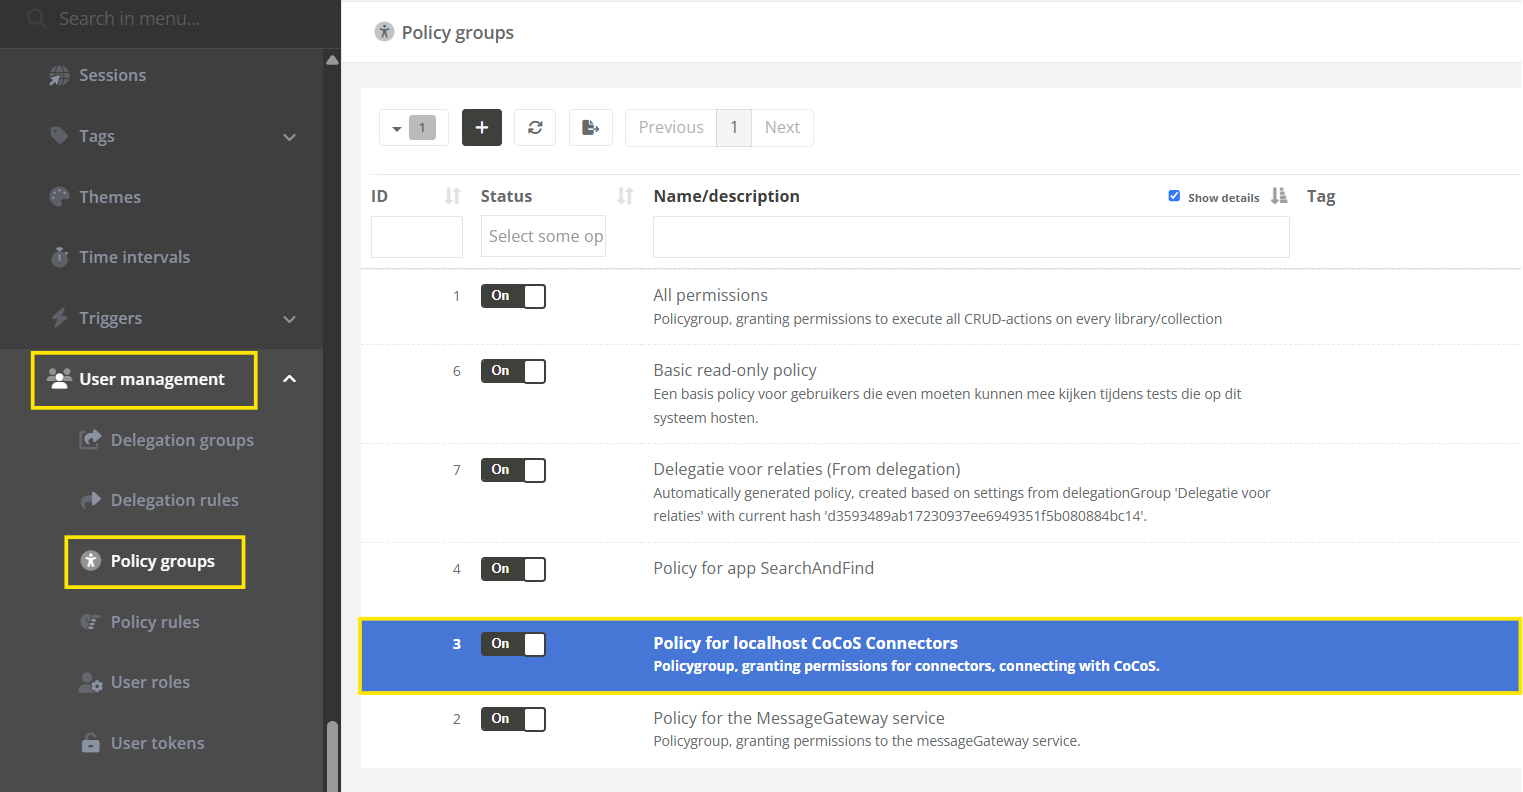Viewport: 1523px width, 792px height.
Task: Click the sort icon beside ID column
Action: pos(452,196)
